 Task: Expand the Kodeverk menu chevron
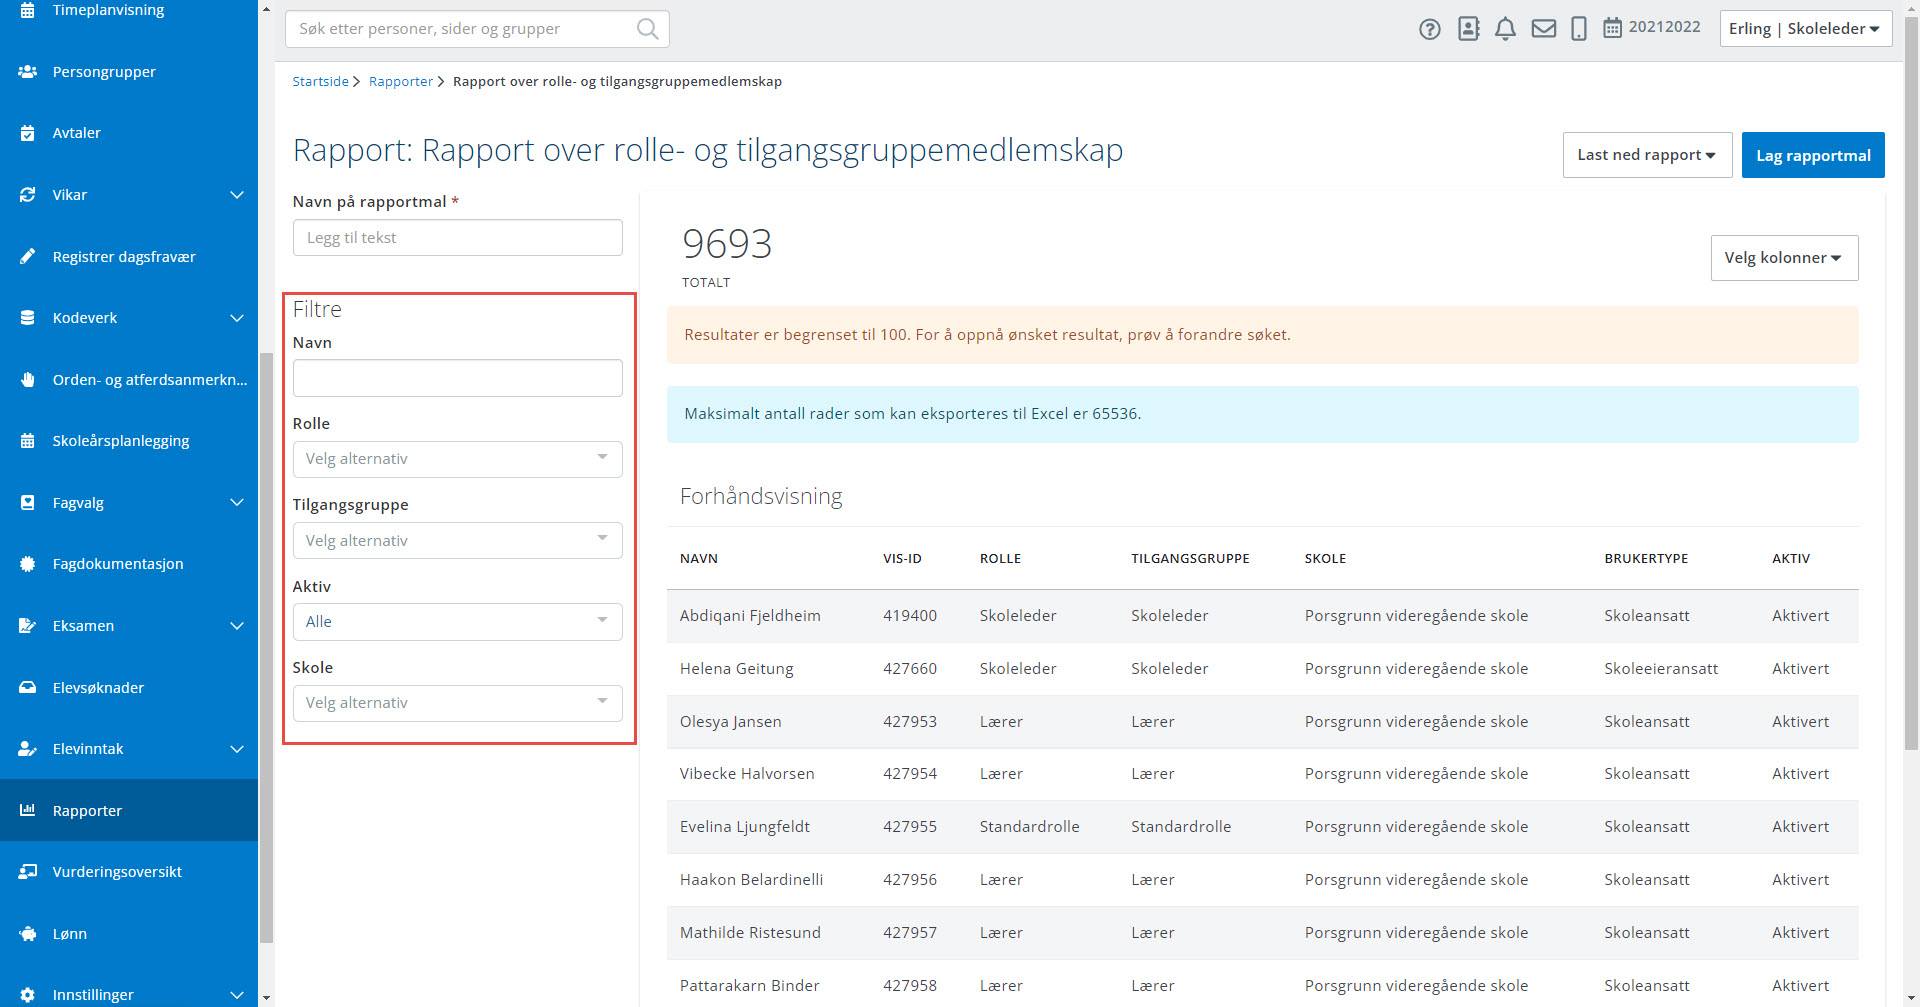(x=237, y=318)
